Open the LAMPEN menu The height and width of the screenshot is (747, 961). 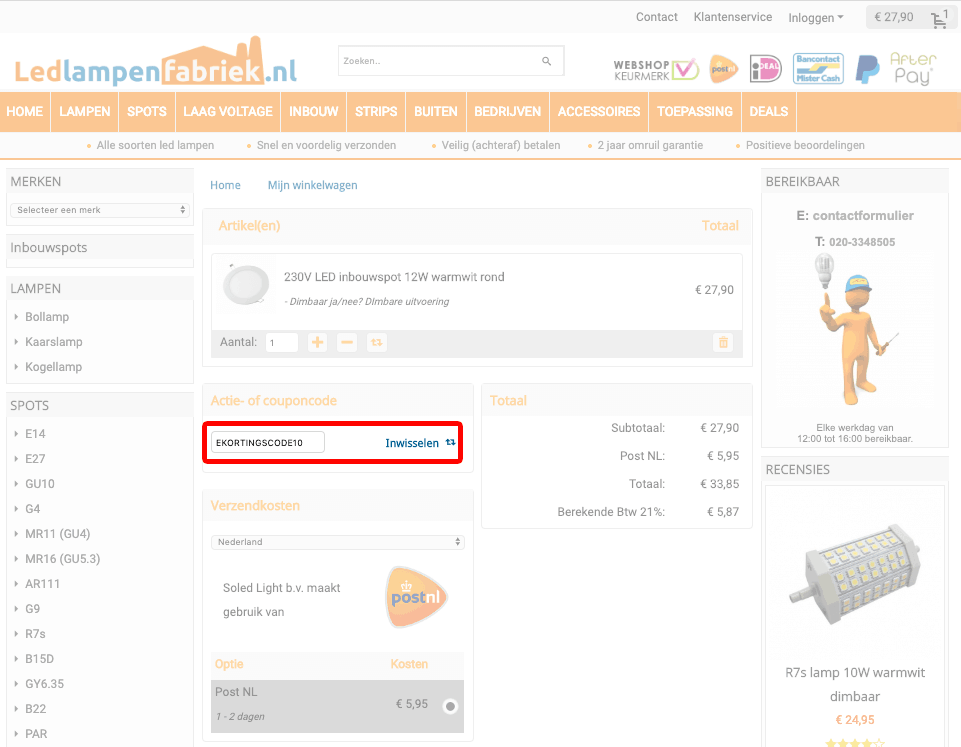pos(85,112)
